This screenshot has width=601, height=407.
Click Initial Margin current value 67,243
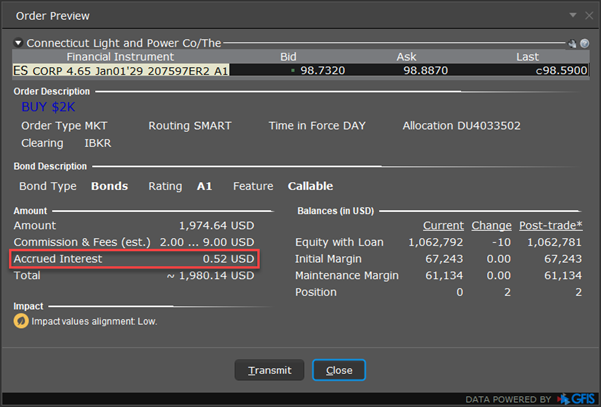[x=444, y=259]
